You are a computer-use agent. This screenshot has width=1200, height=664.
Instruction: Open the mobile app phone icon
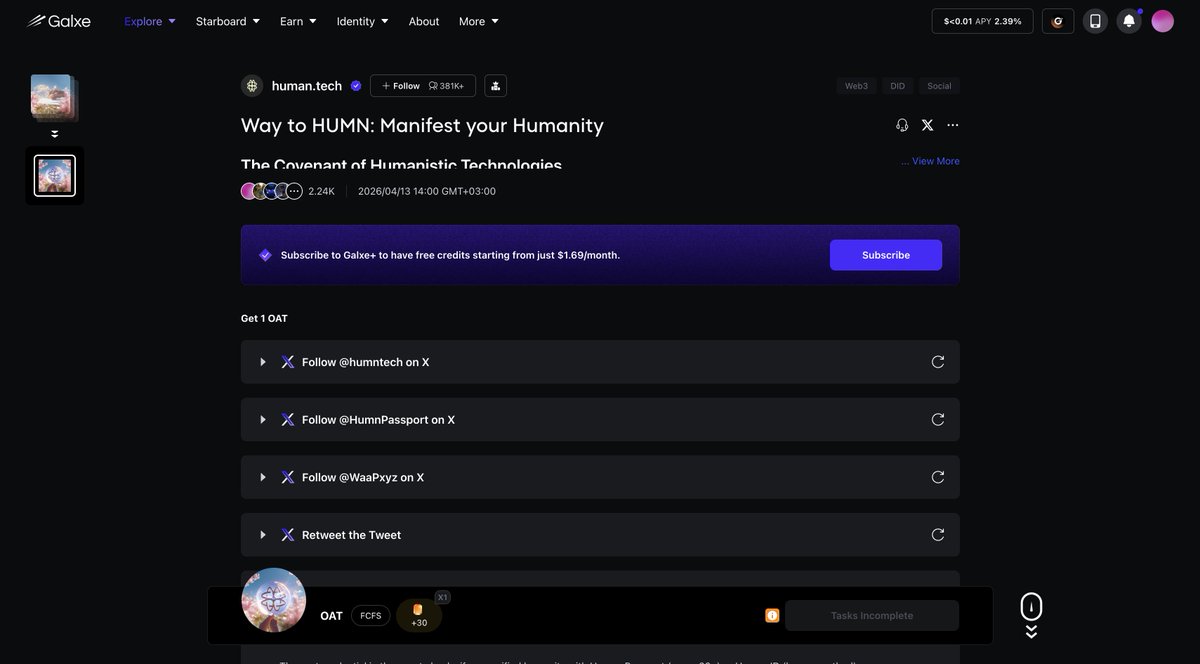[1095, 21]
